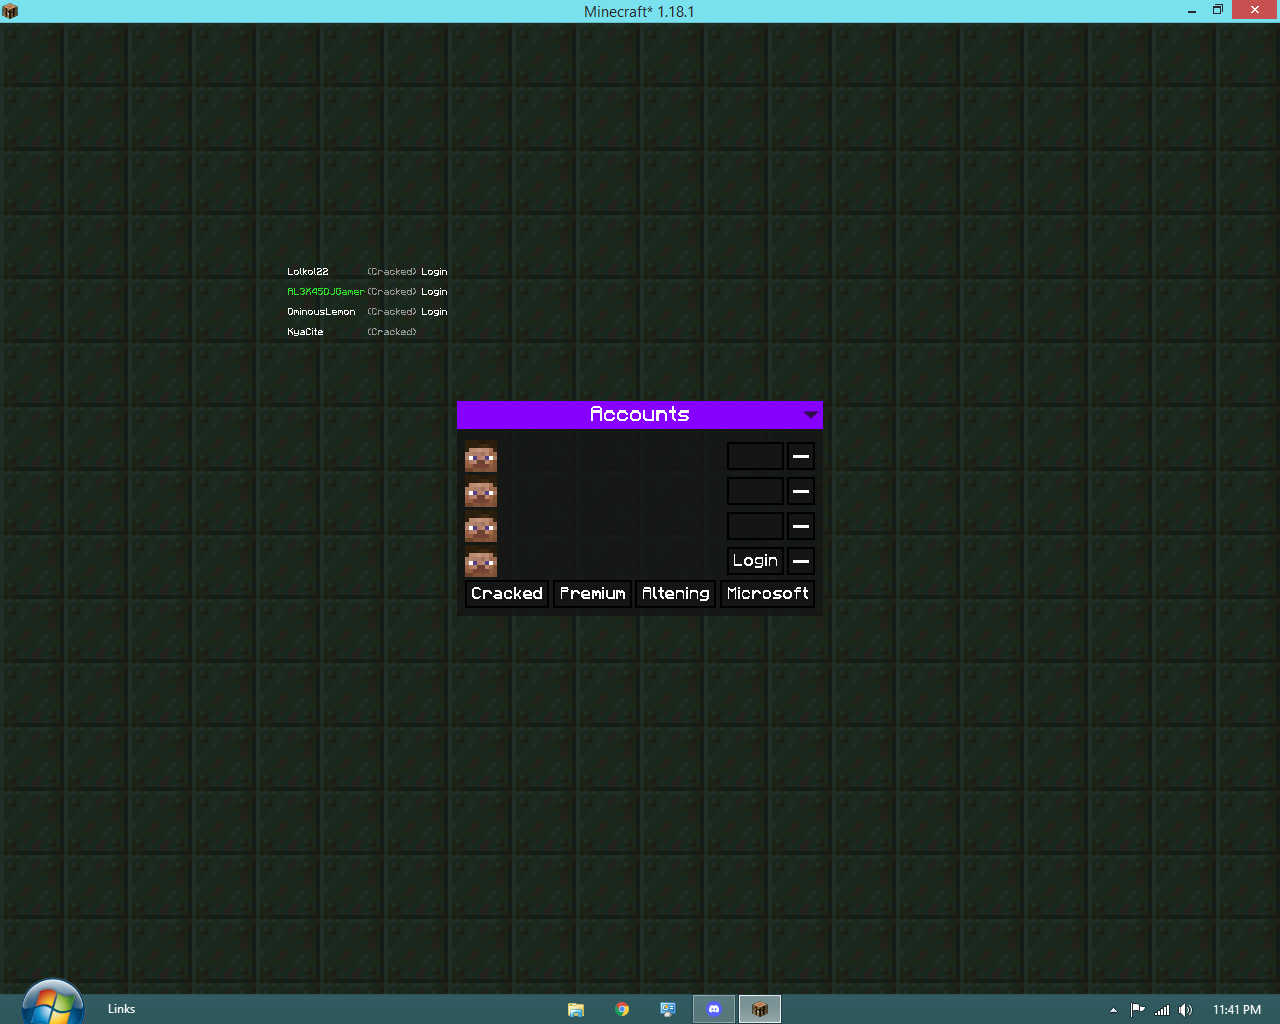The height and width of the screenshot is (1024, 1280).
Task: Click the Minecraft grass block taskbar icon
Action: pos(759,1009)
